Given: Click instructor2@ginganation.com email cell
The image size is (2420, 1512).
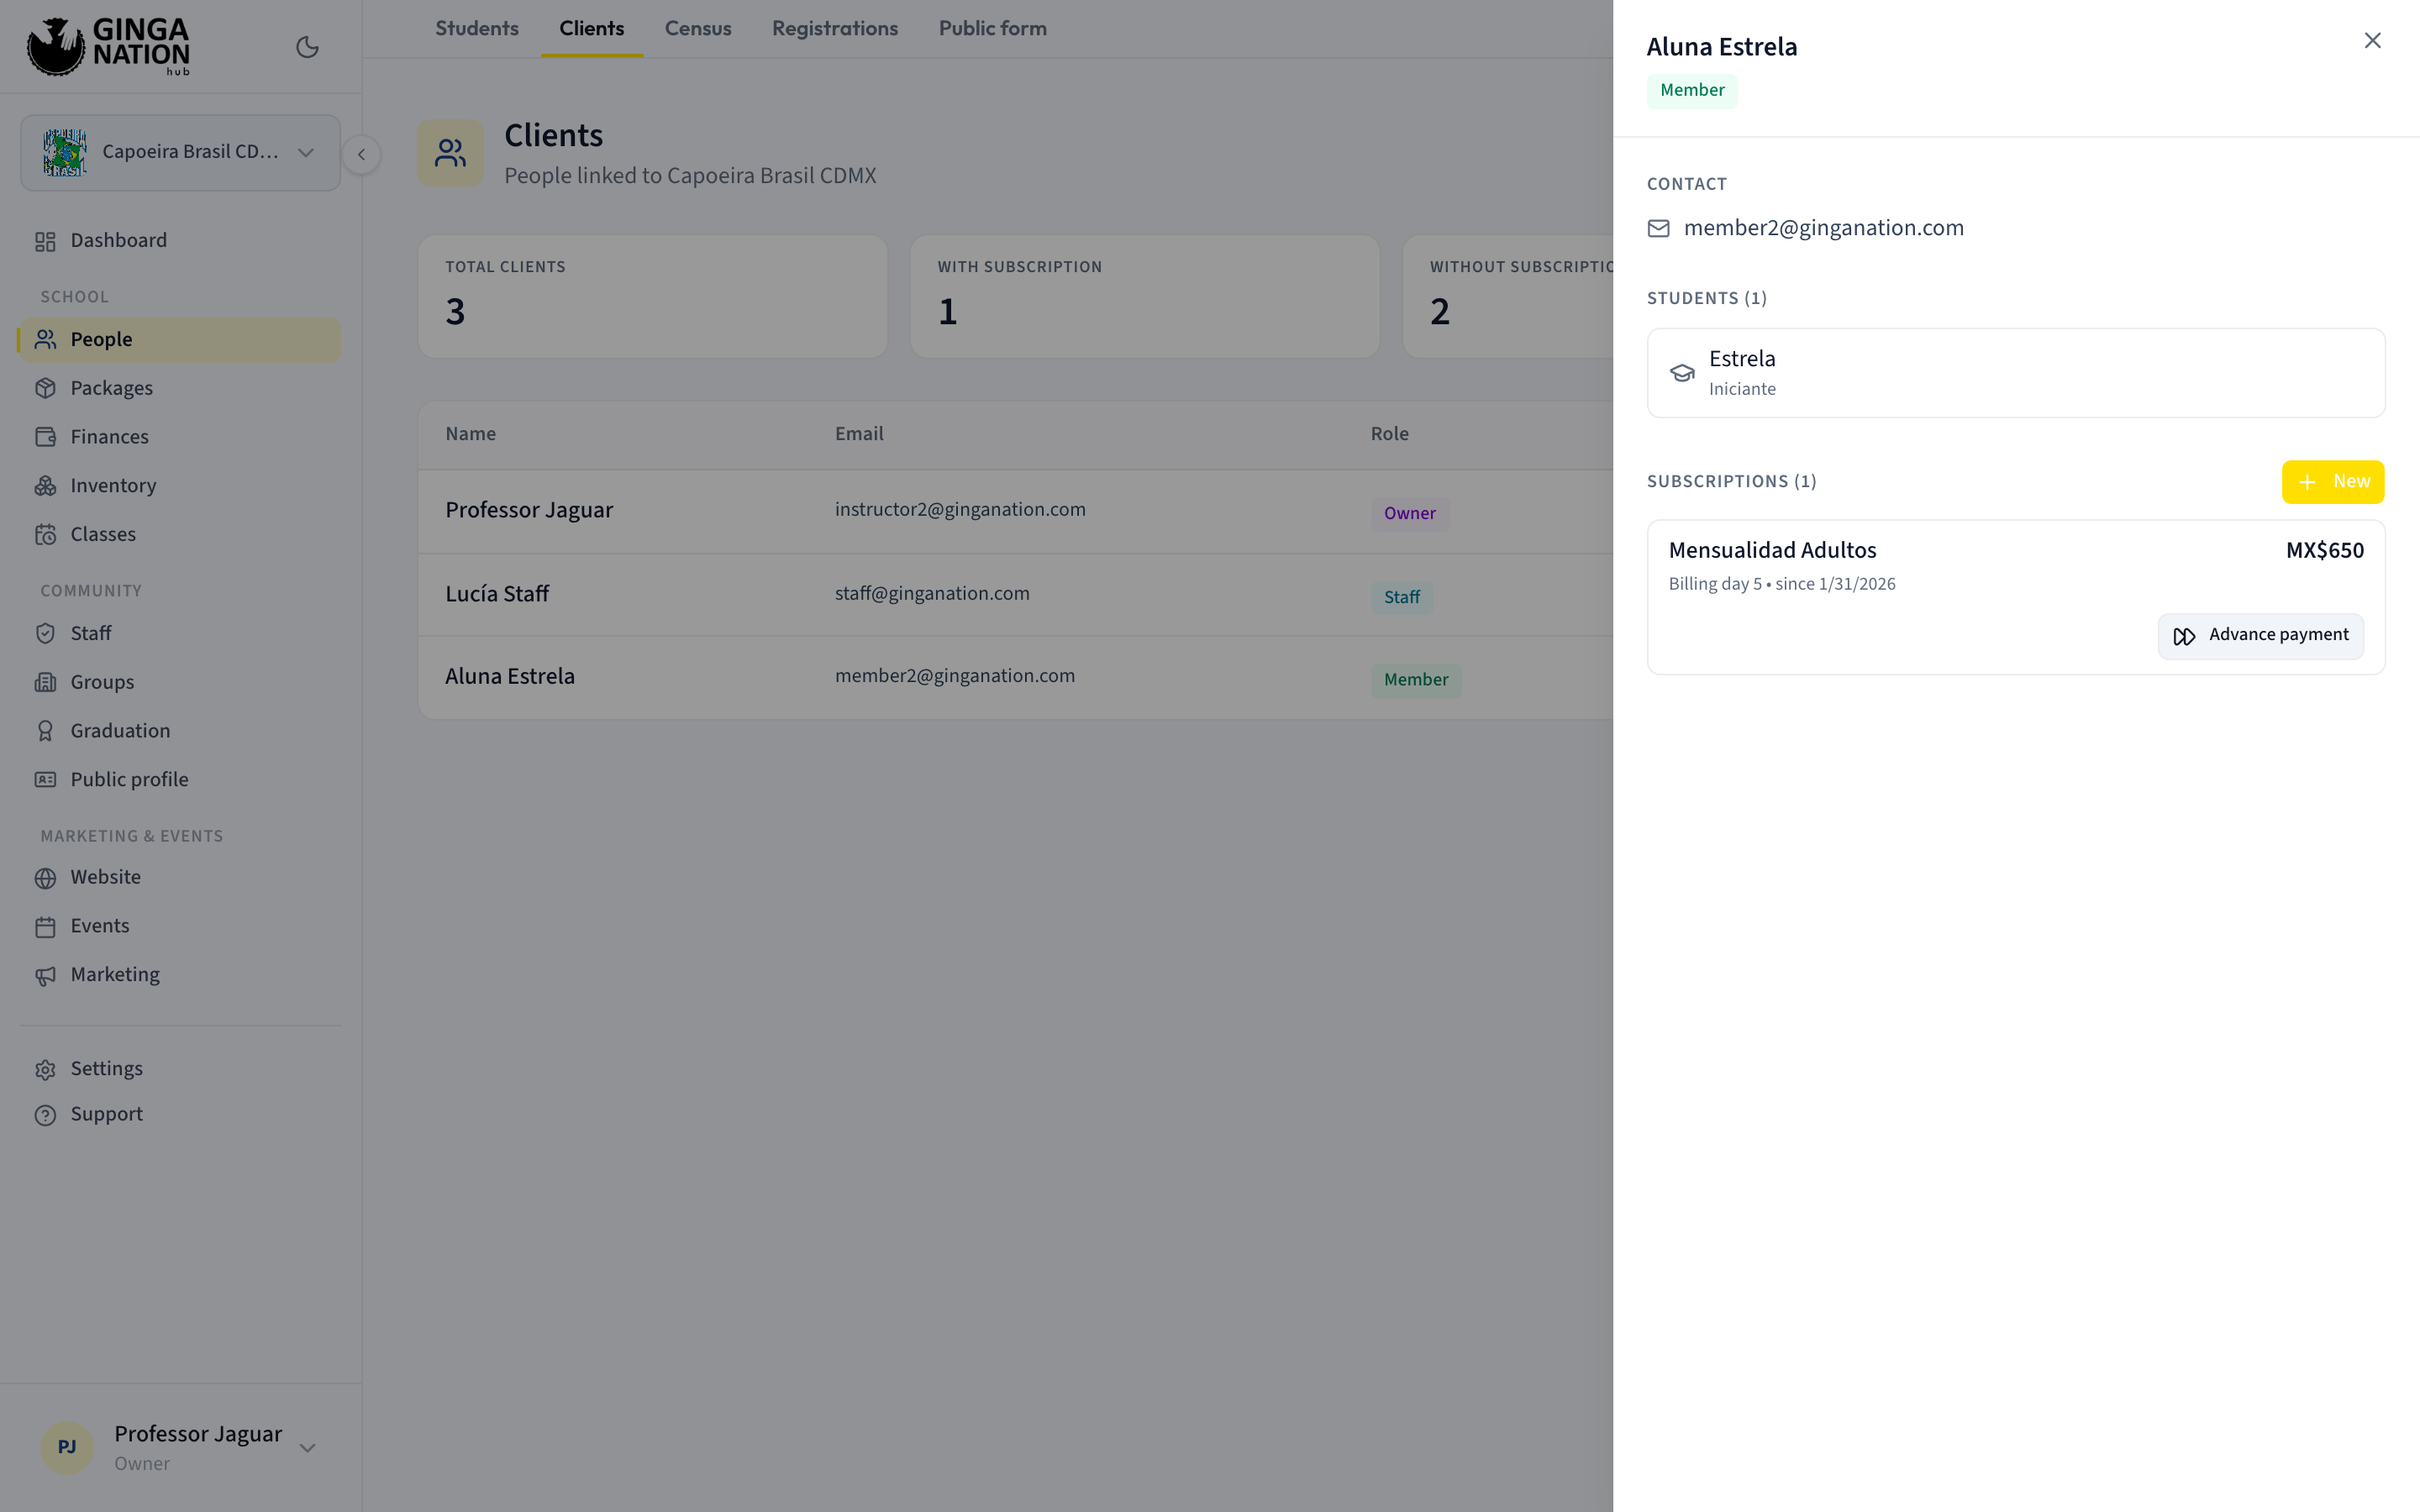Looking at the screenshot, I should click(960, 510).
